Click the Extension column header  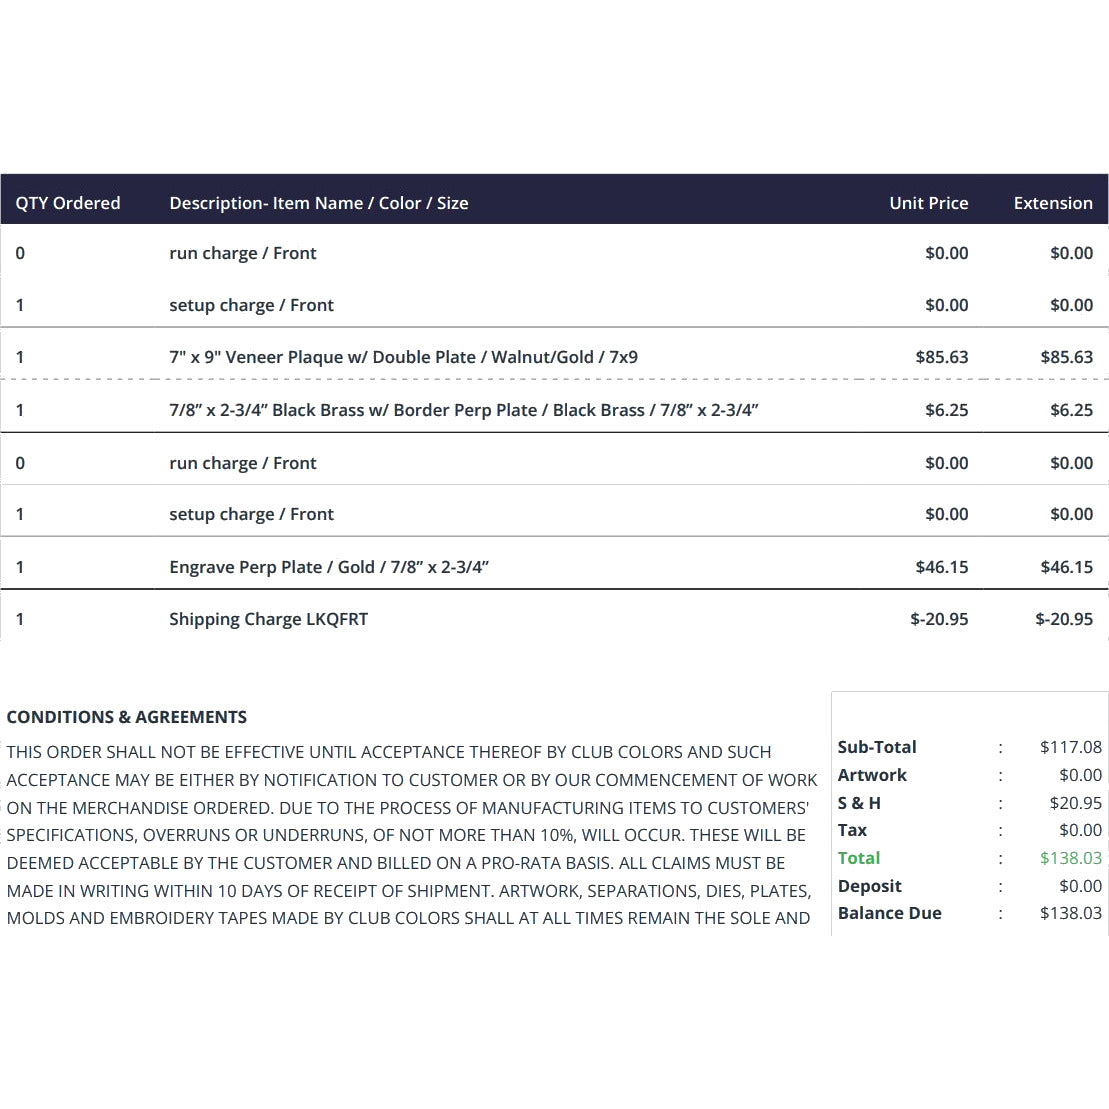click(1052, 203)
